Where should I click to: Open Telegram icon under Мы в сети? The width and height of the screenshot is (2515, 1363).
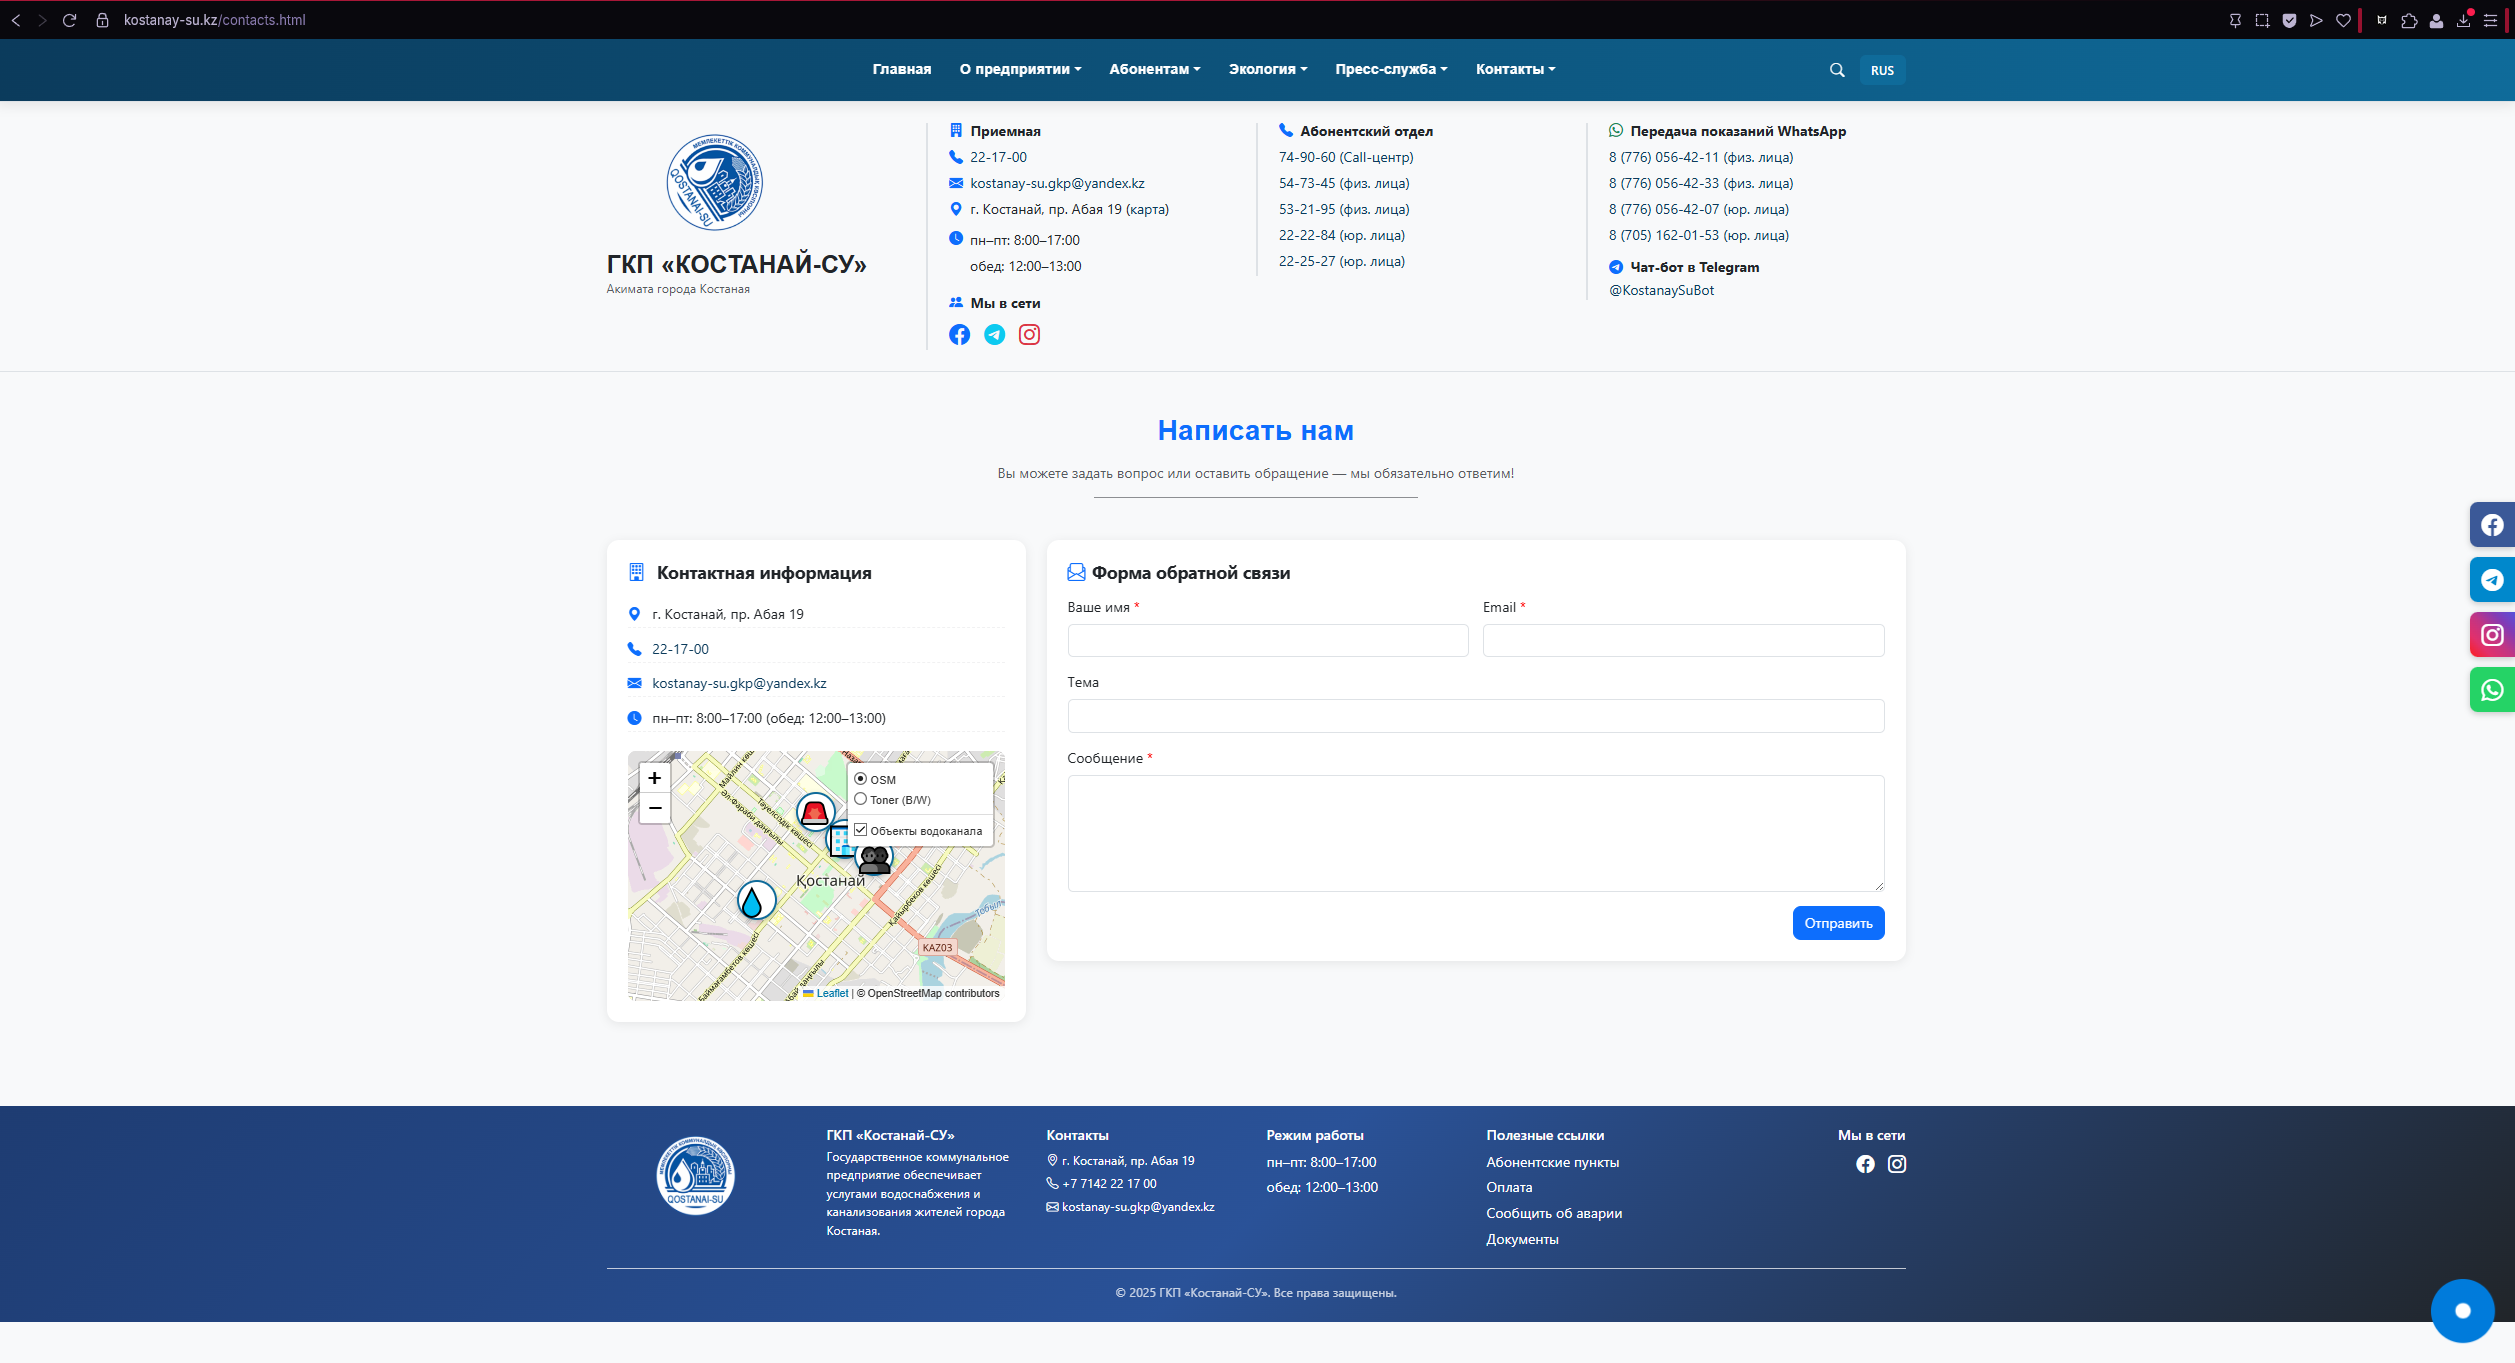pos(994,335)
